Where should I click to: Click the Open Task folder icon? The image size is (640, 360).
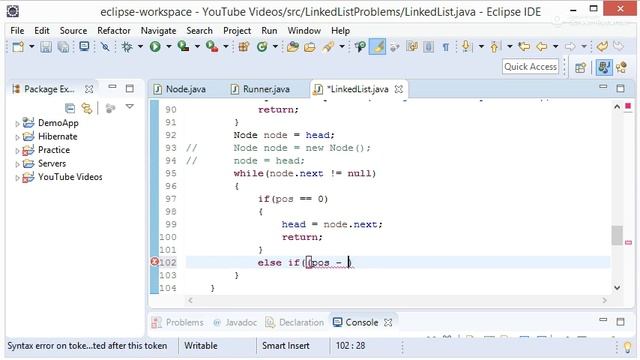point(310,47)
